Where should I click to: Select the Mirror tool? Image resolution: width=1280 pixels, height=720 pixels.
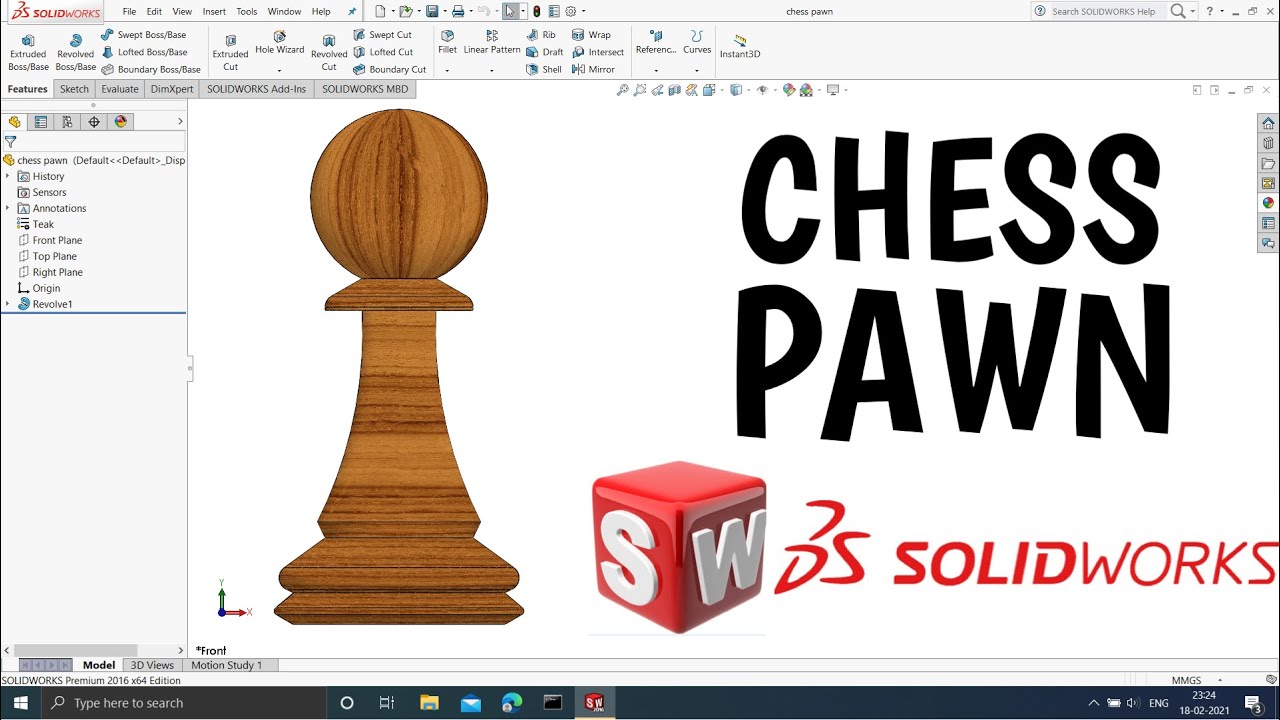593,70
